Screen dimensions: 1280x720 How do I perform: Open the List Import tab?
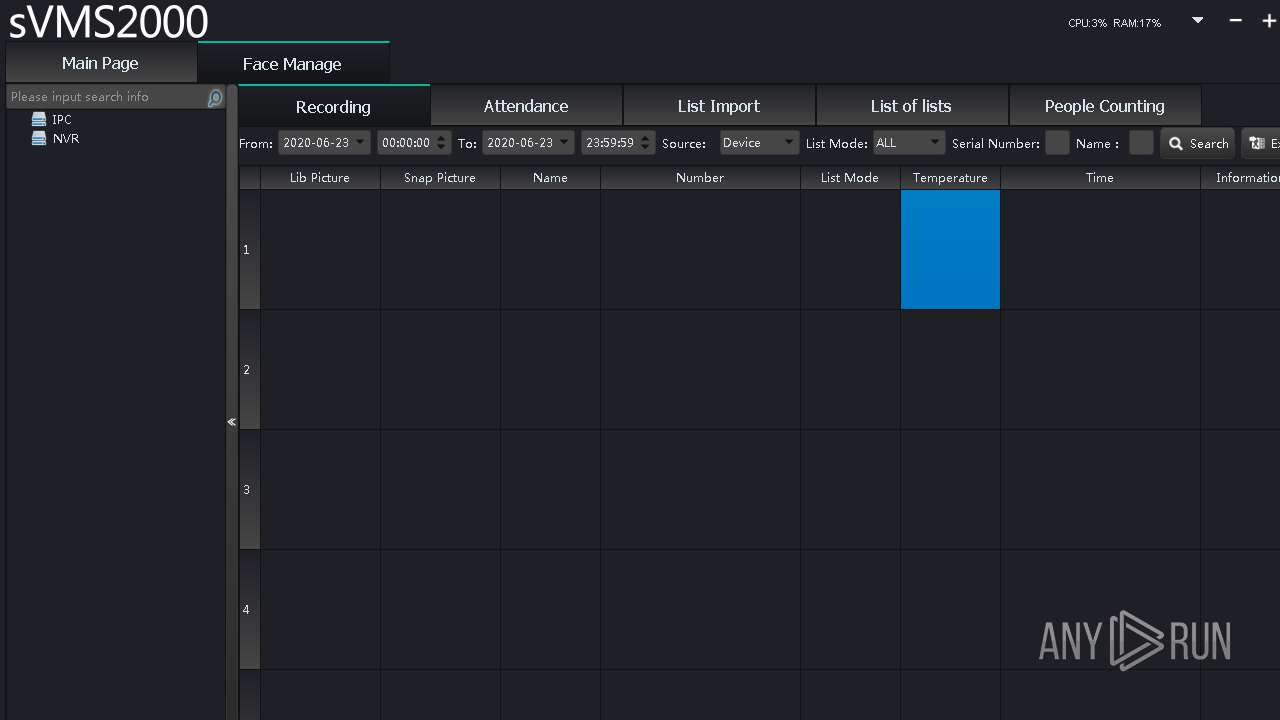click(719, 106)
